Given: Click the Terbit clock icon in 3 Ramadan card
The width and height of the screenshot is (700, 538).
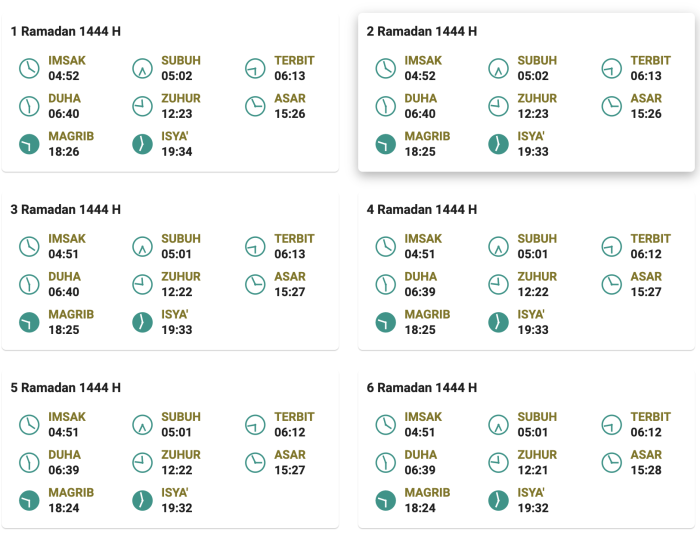Looking at the screenshot, I should click(x=256, y=246).
